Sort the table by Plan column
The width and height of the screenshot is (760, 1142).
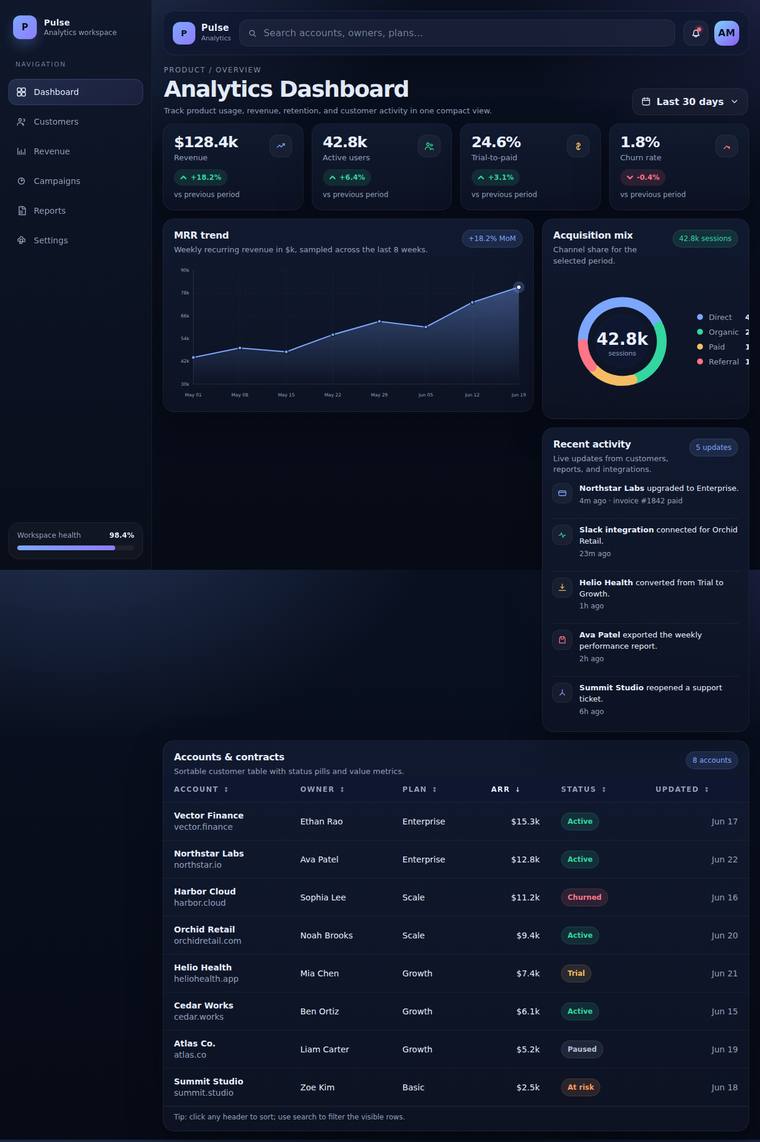coord(419,789)
